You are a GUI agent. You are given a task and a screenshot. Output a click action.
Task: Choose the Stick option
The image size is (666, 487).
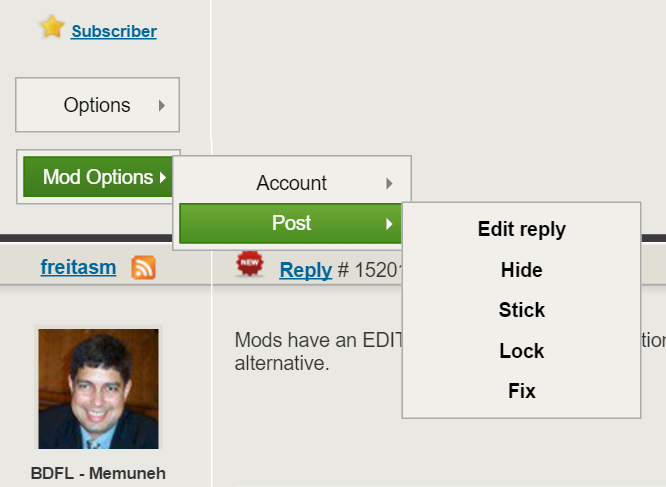pyautogui.click(x=522, y=310)
